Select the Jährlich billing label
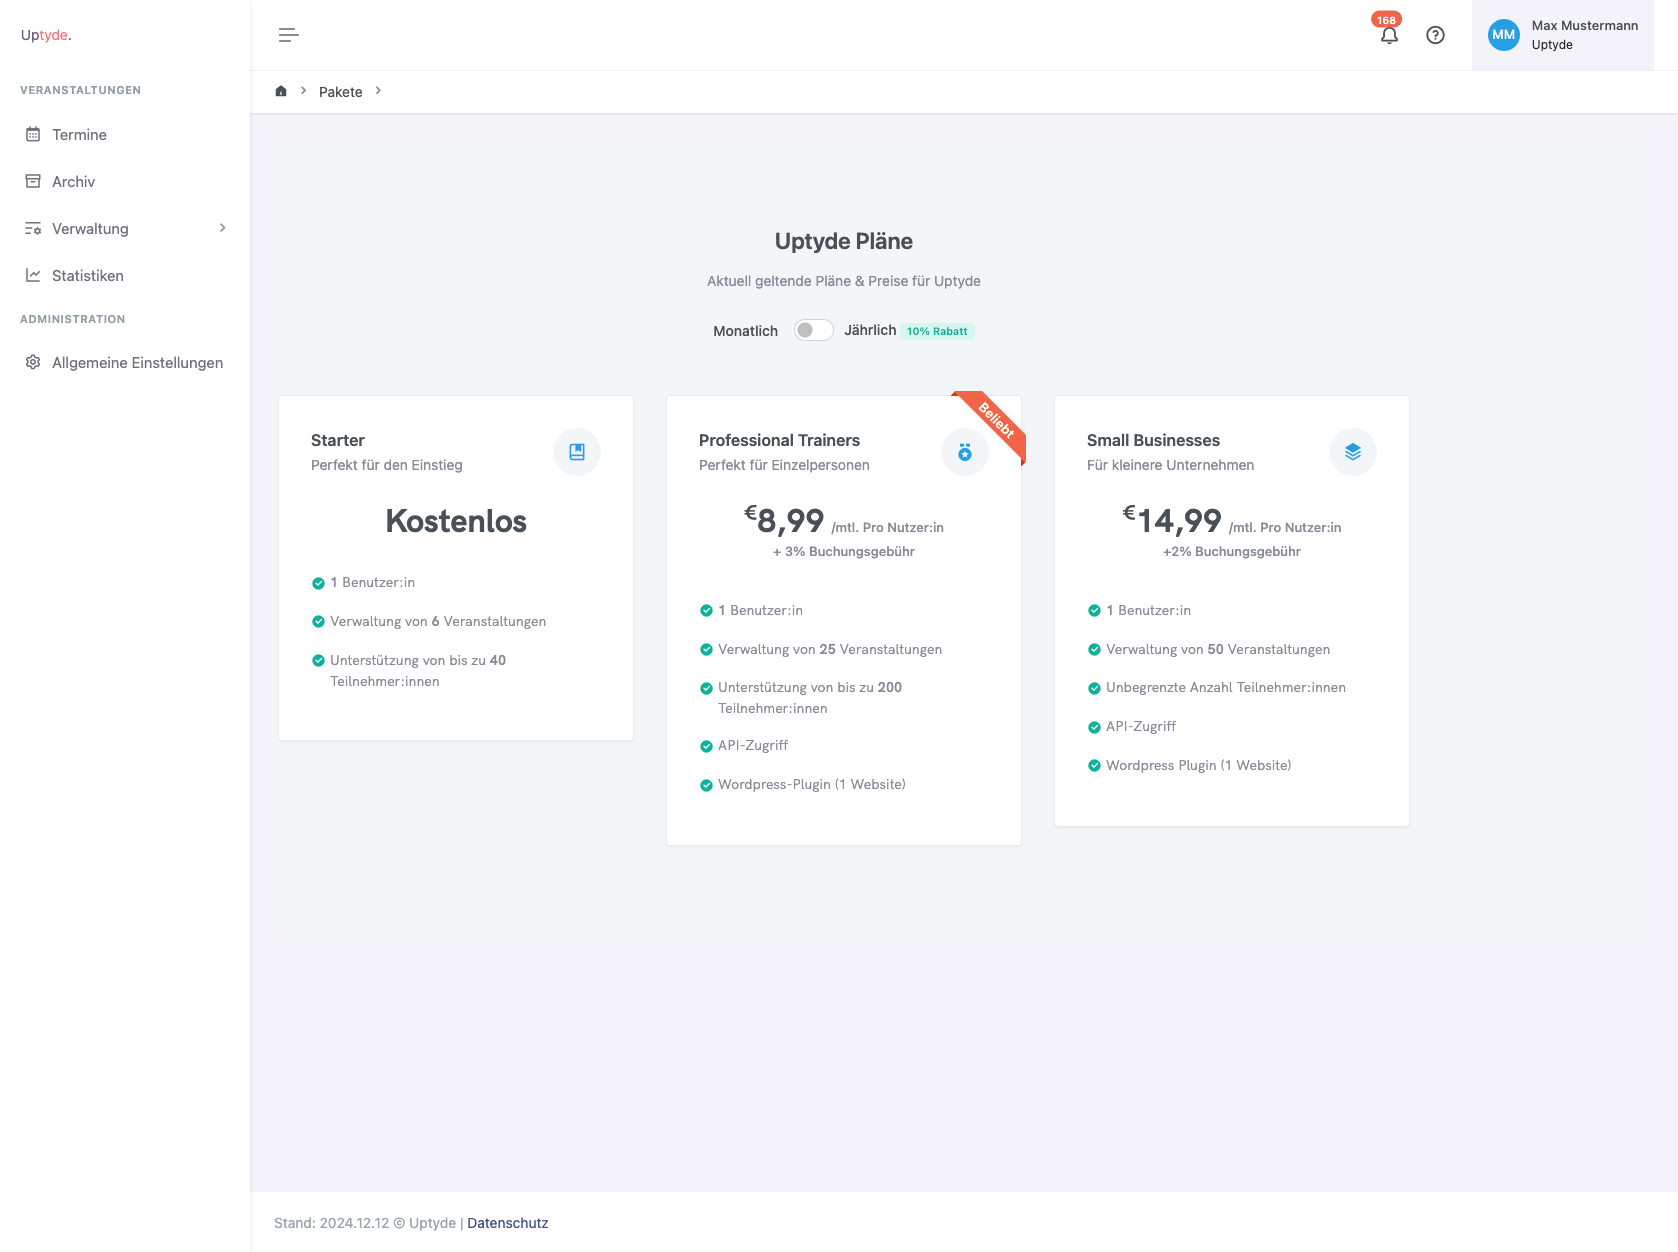 (x=870, y=330)
